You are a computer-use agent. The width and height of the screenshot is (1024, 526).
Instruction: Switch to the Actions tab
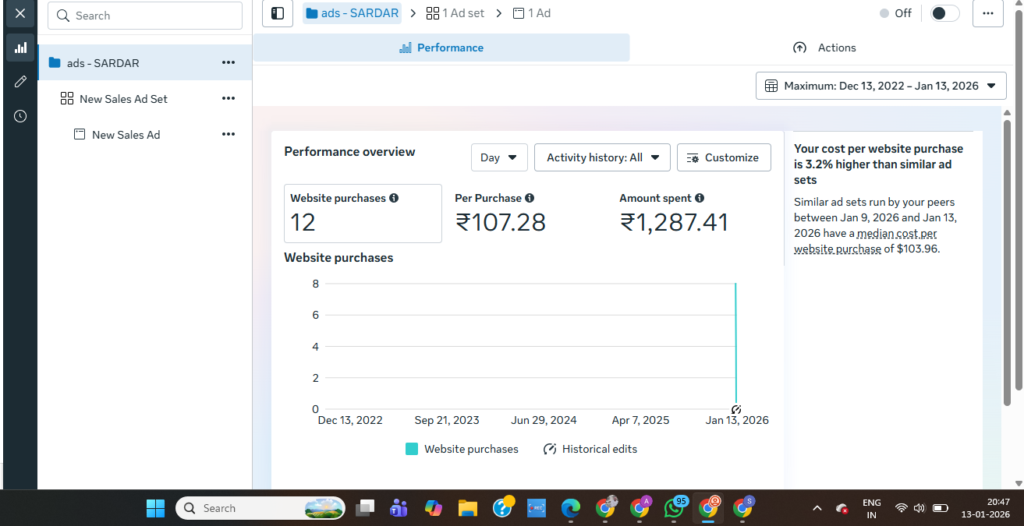825,48
